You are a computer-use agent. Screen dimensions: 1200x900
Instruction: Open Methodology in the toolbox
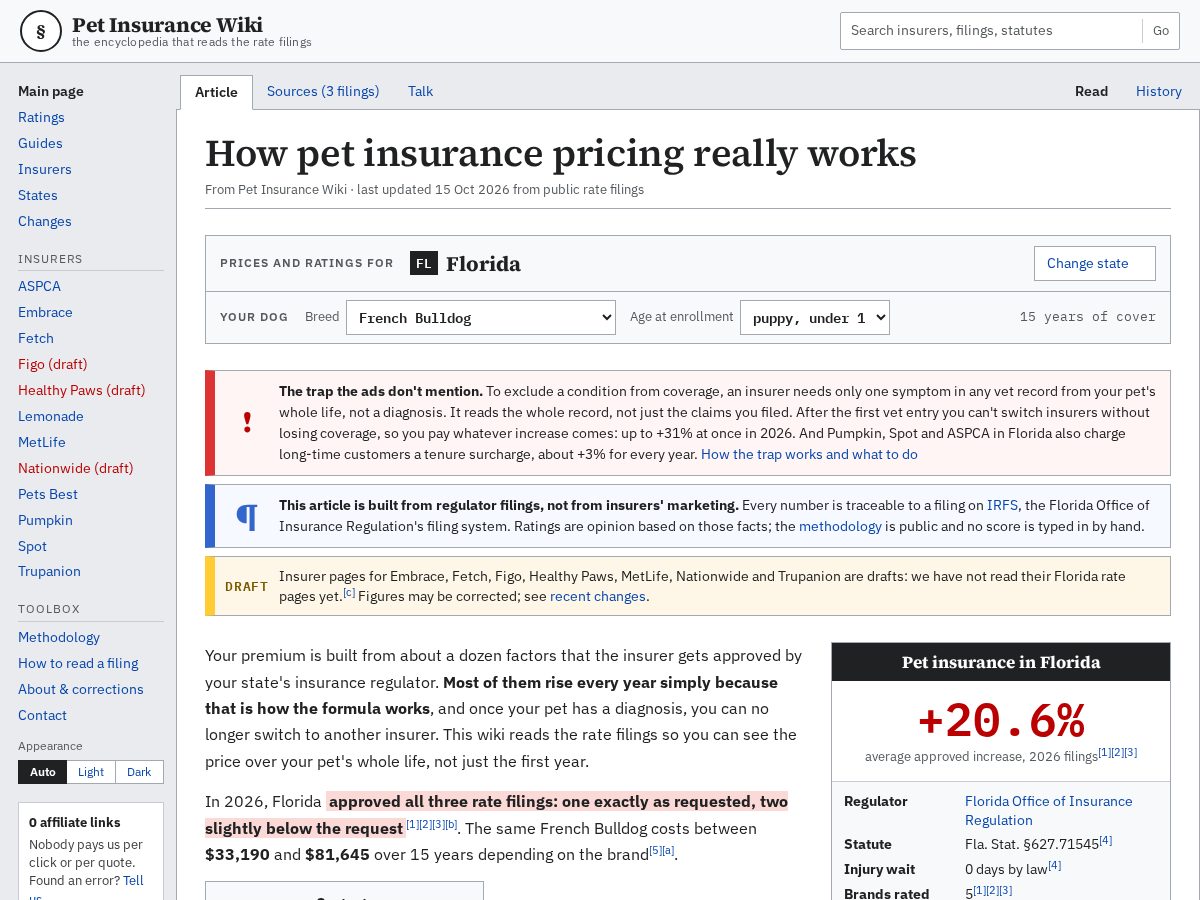59,637
